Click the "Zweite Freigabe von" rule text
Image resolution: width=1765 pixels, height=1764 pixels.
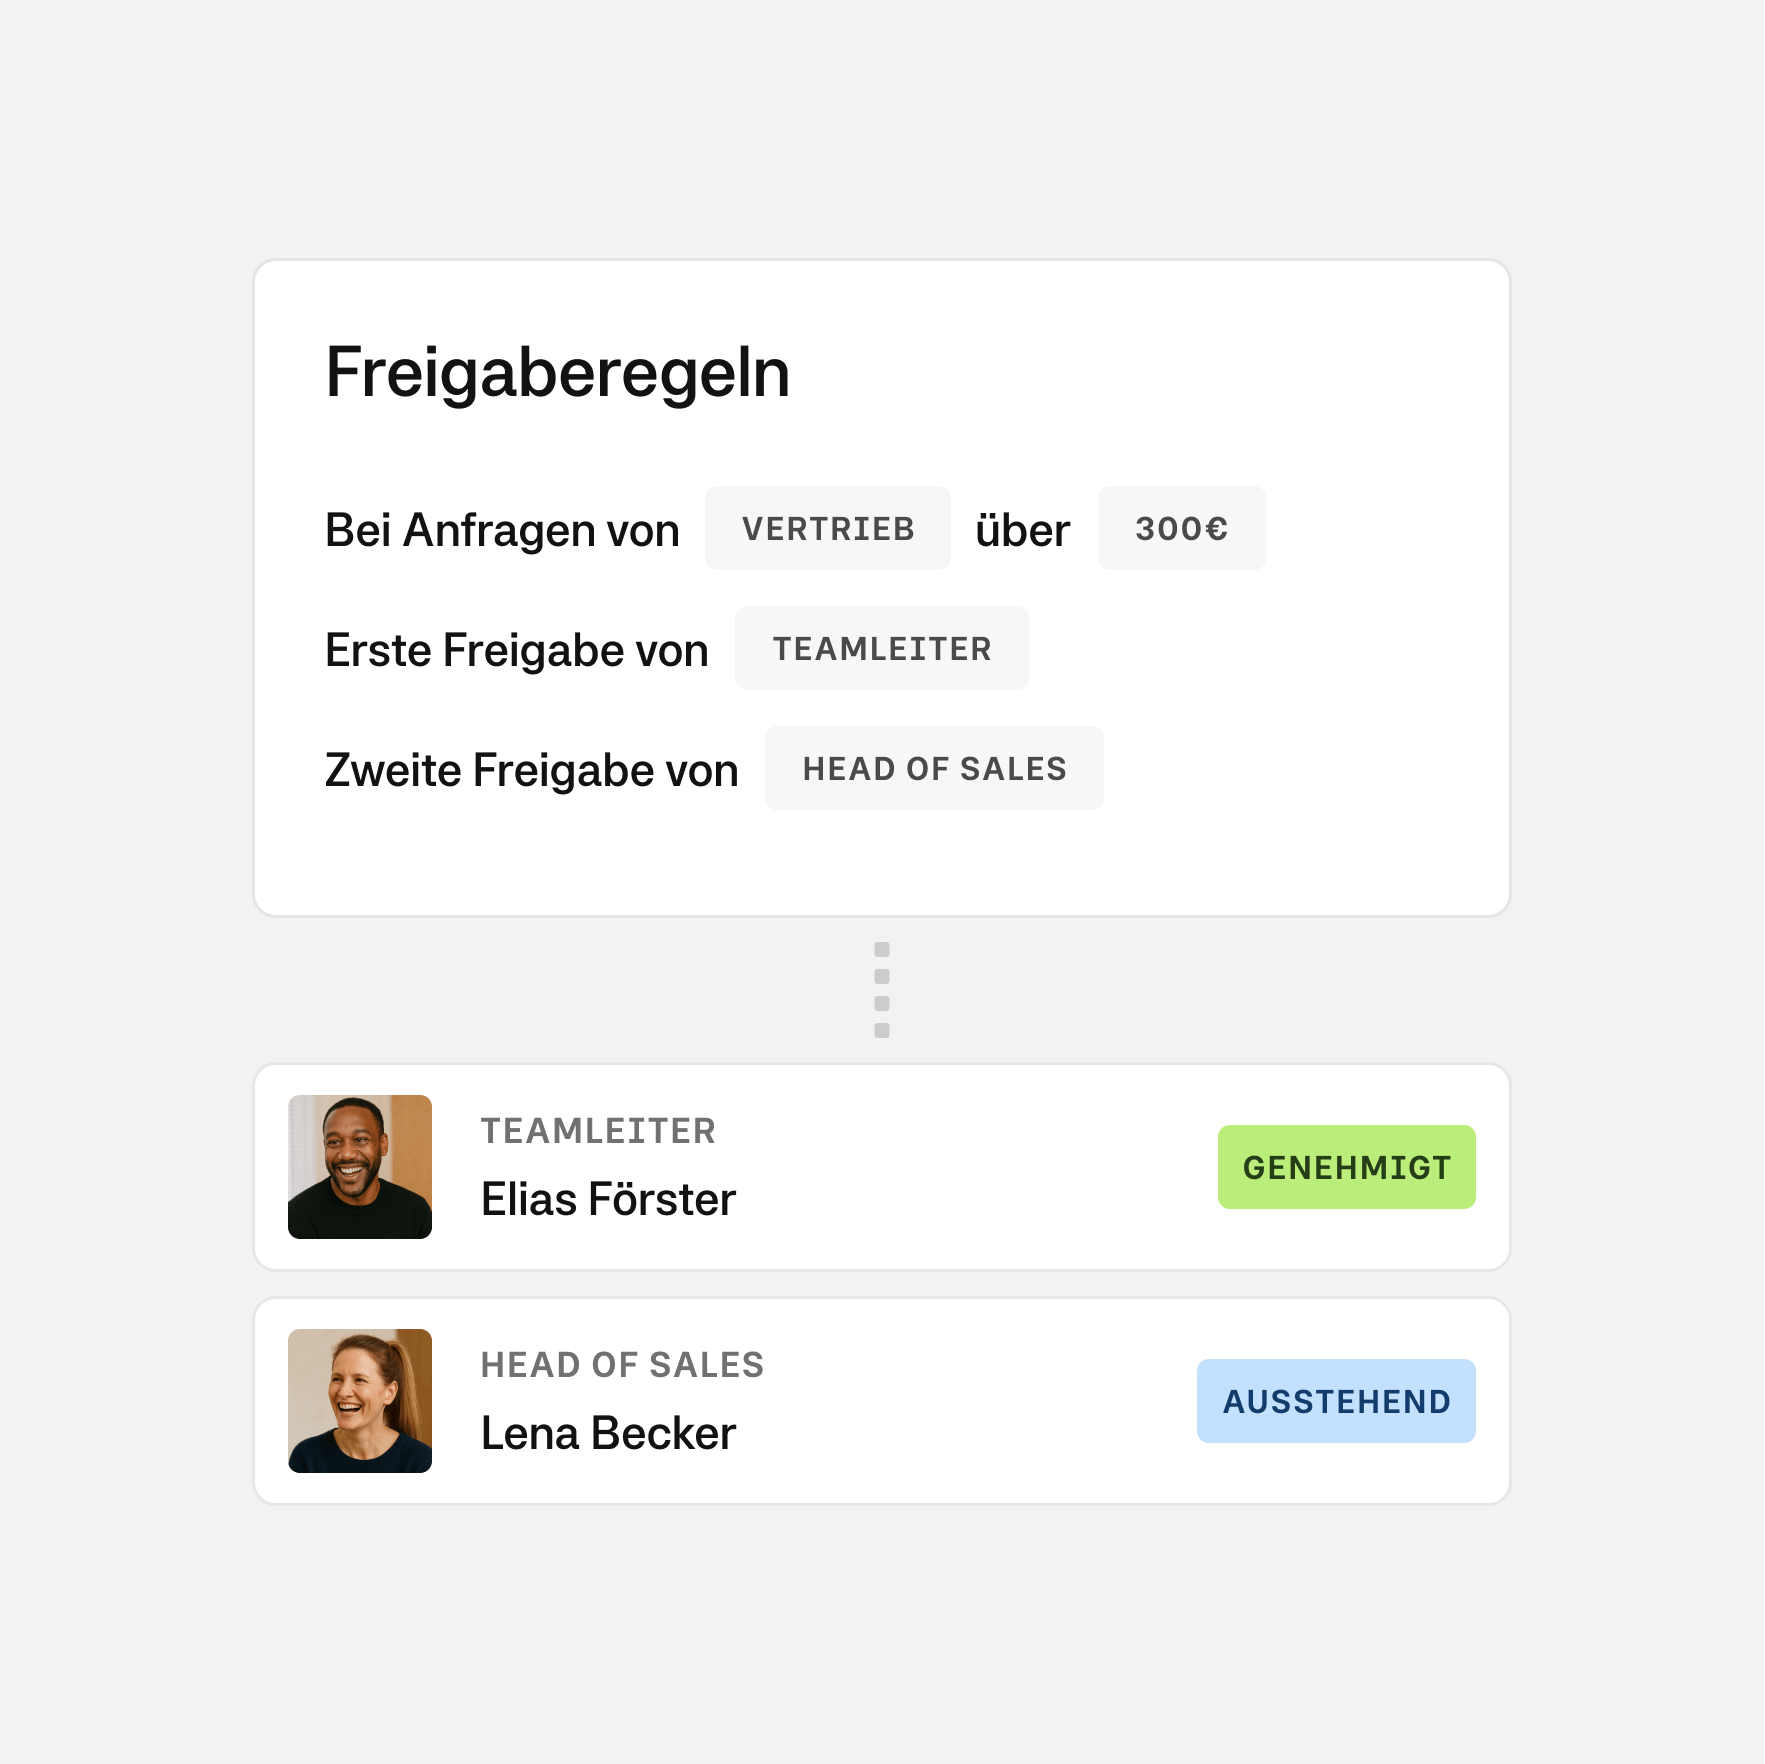pyautogui.click(x=531, y=770)
